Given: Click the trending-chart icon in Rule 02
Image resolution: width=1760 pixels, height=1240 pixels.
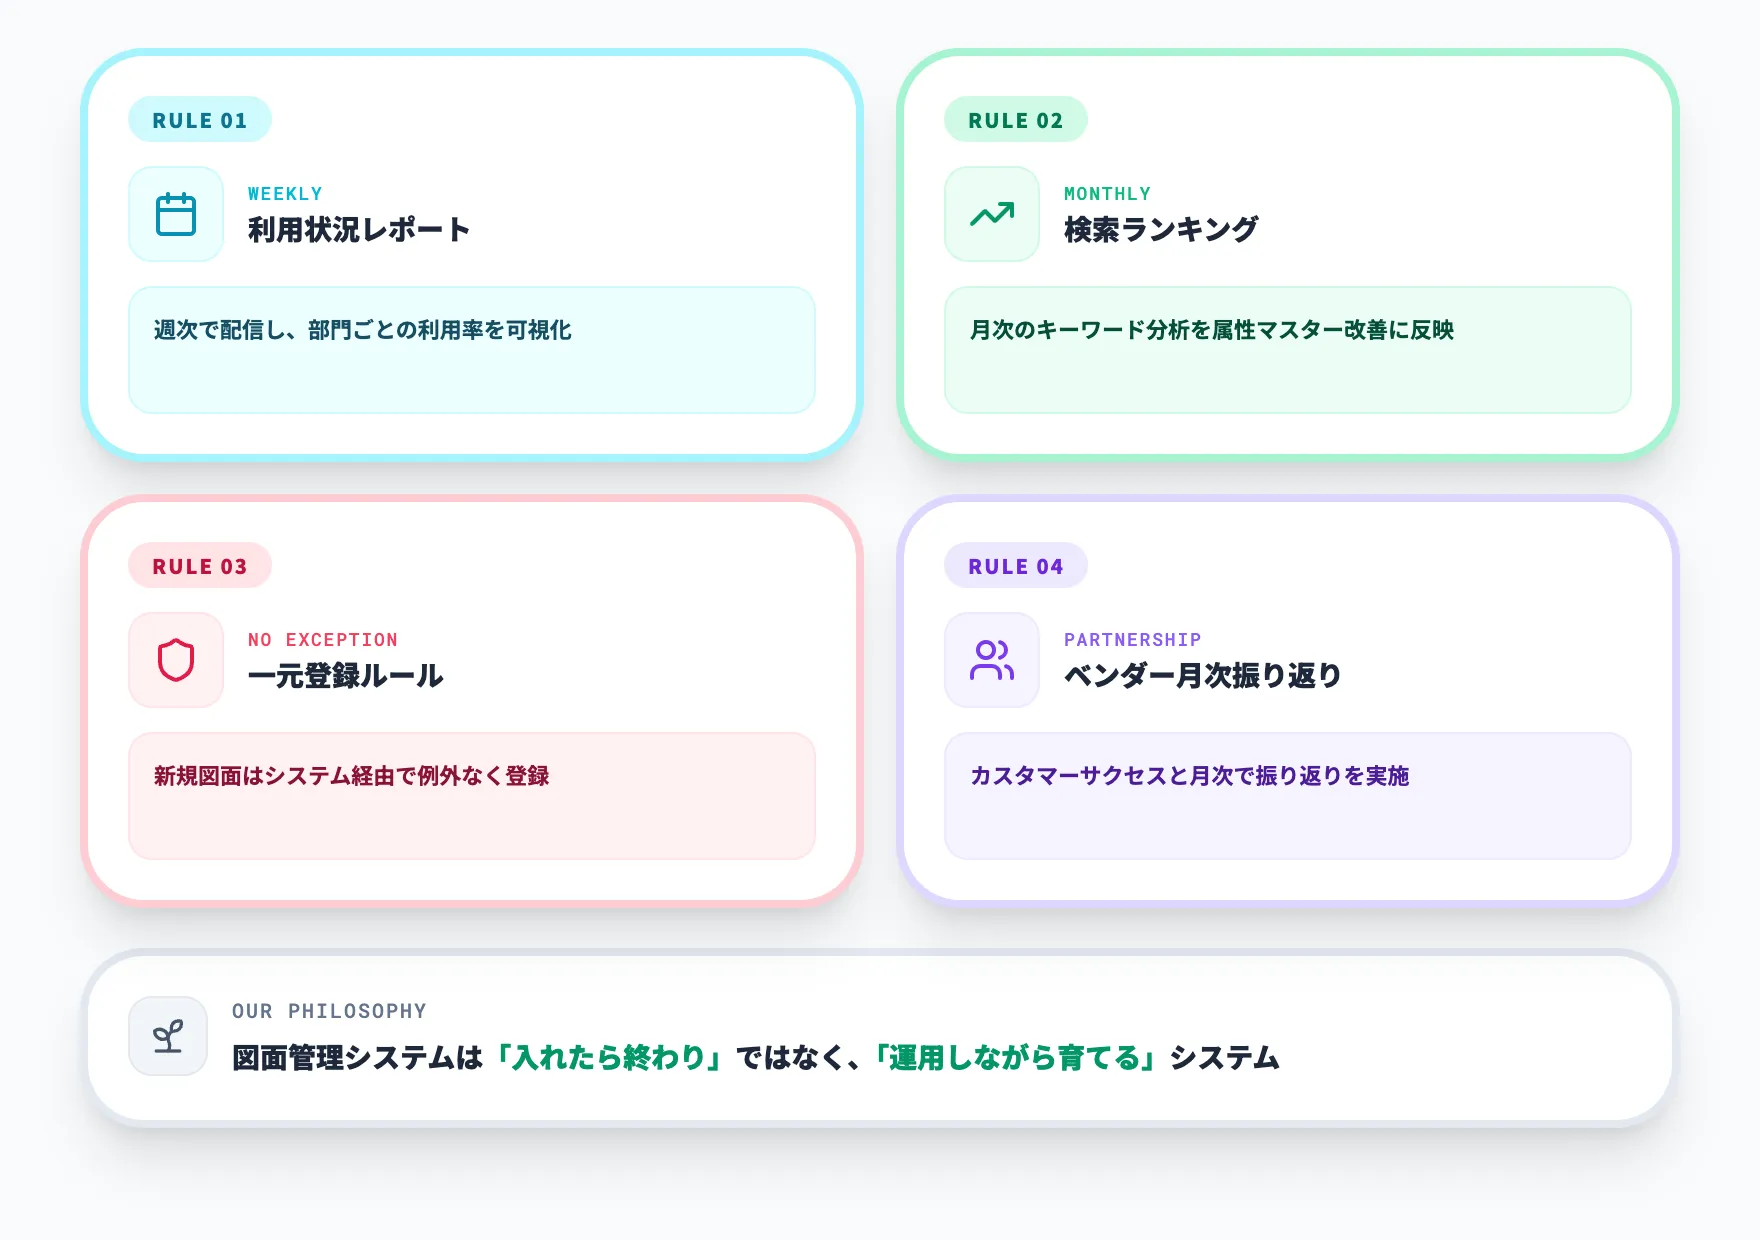Looking at the screenshot, I should point(991,214).
